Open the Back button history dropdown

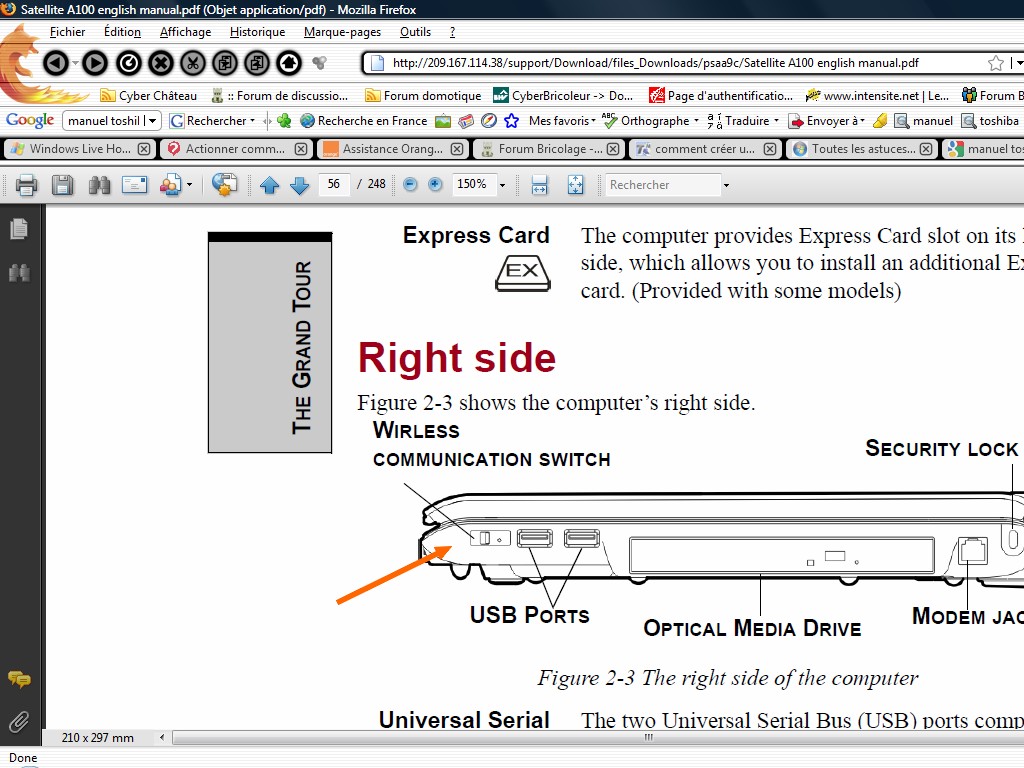75,63
